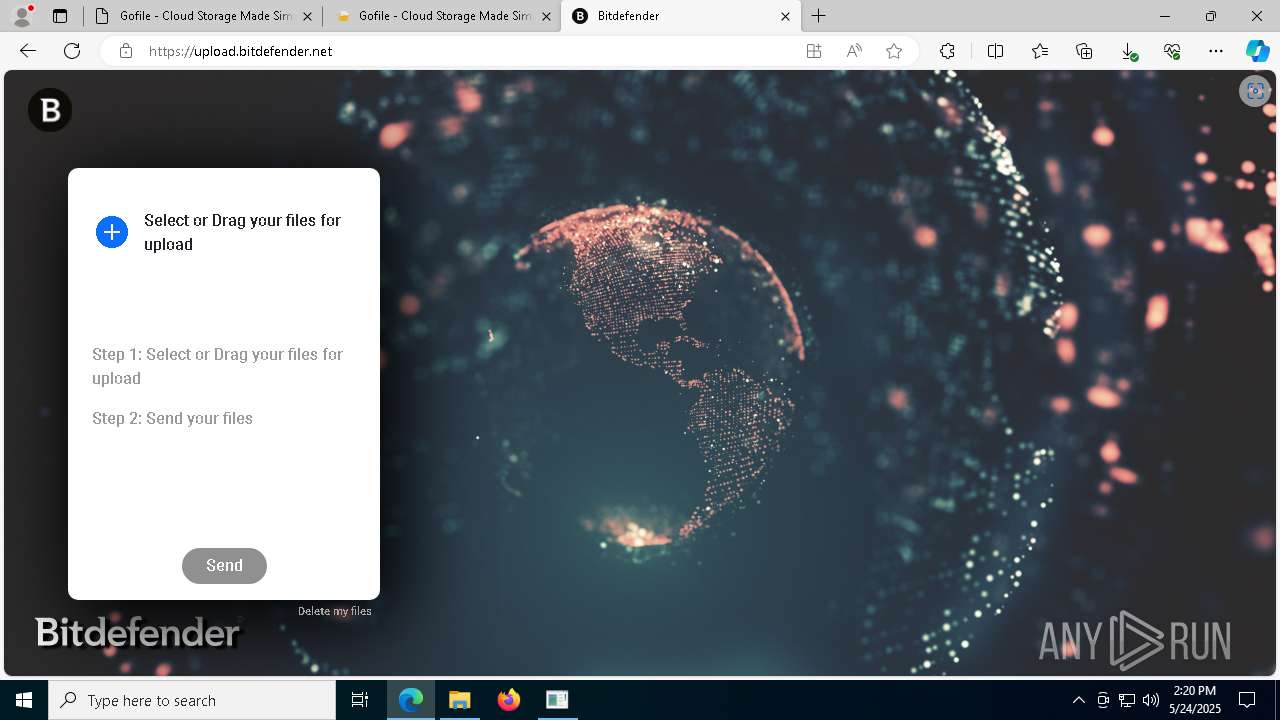
Task: Click the Step 1 instruction text
Action: (x=217, y=366)
